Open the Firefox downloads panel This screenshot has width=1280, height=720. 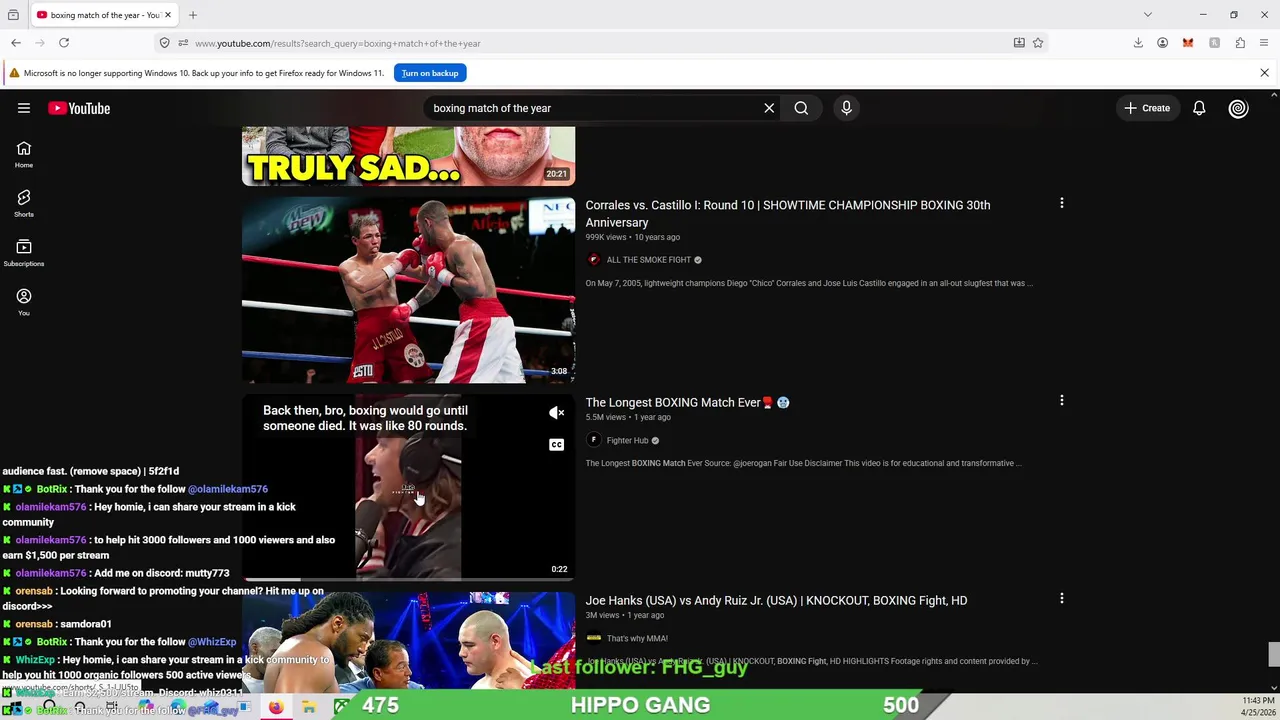pyautogui.click(x=1138, y=43)
